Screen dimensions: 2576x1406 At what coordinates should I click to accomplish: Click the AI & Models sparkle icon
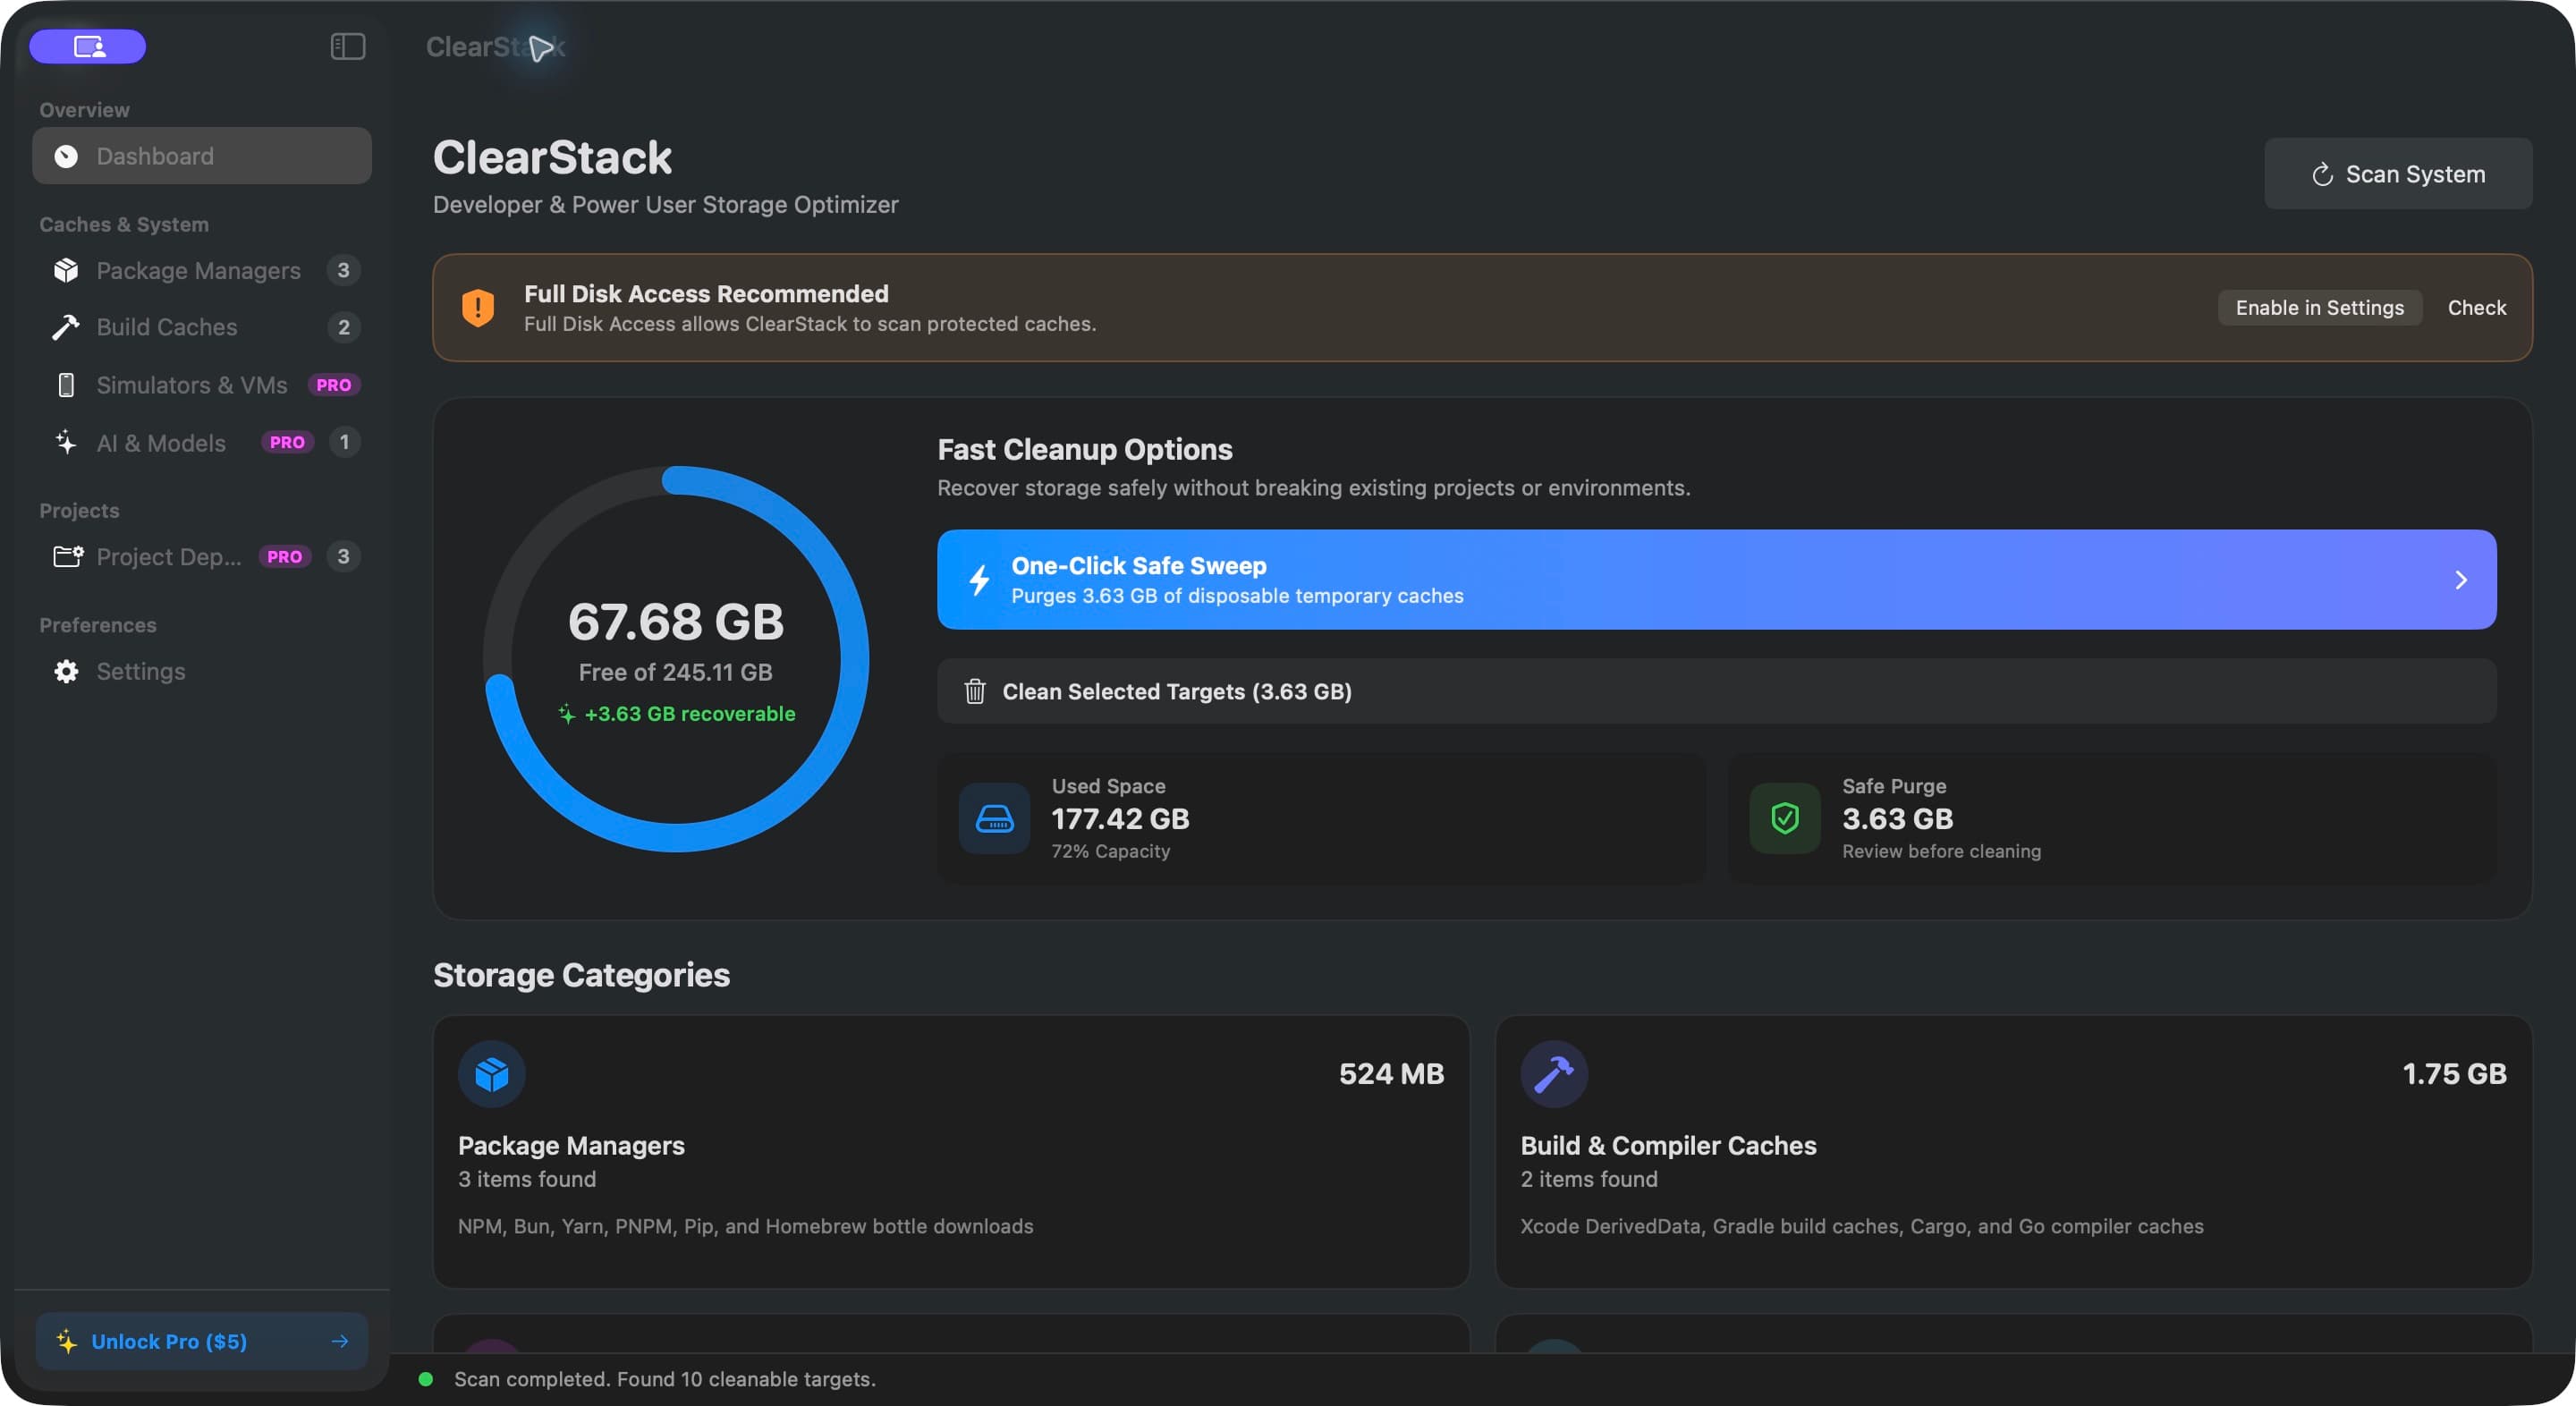(66, 442)
